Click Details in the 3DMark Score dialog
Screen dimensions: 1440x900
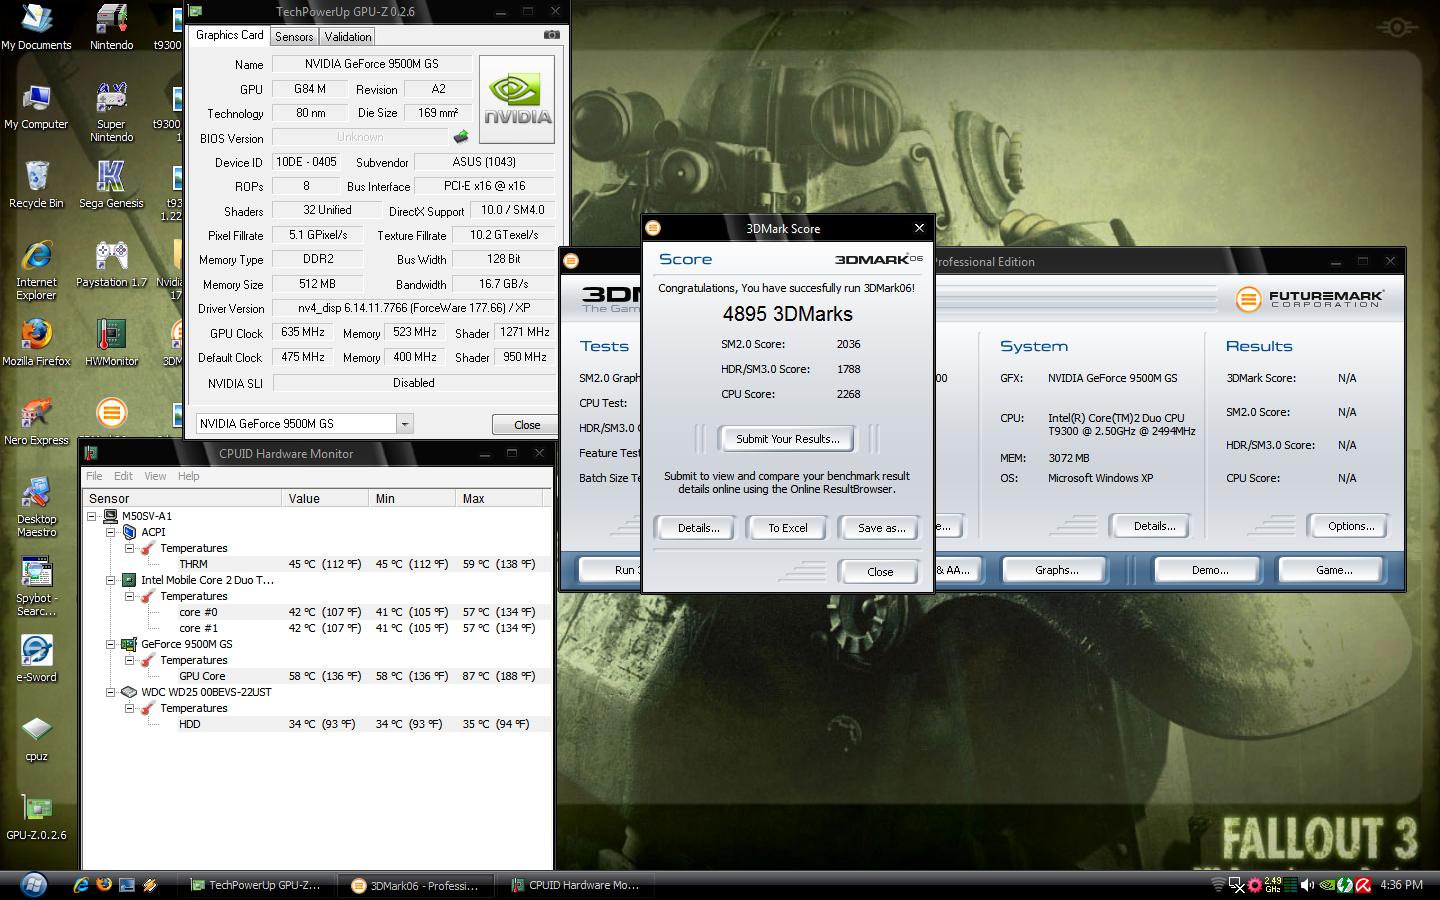point(698,528)
